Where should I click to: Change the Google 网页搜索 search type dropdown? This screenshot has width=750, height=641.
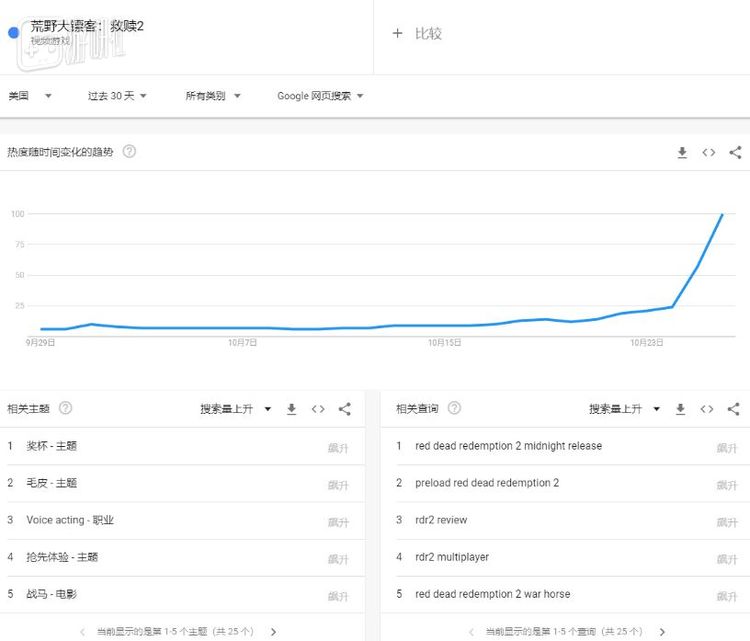click(320, 96)
